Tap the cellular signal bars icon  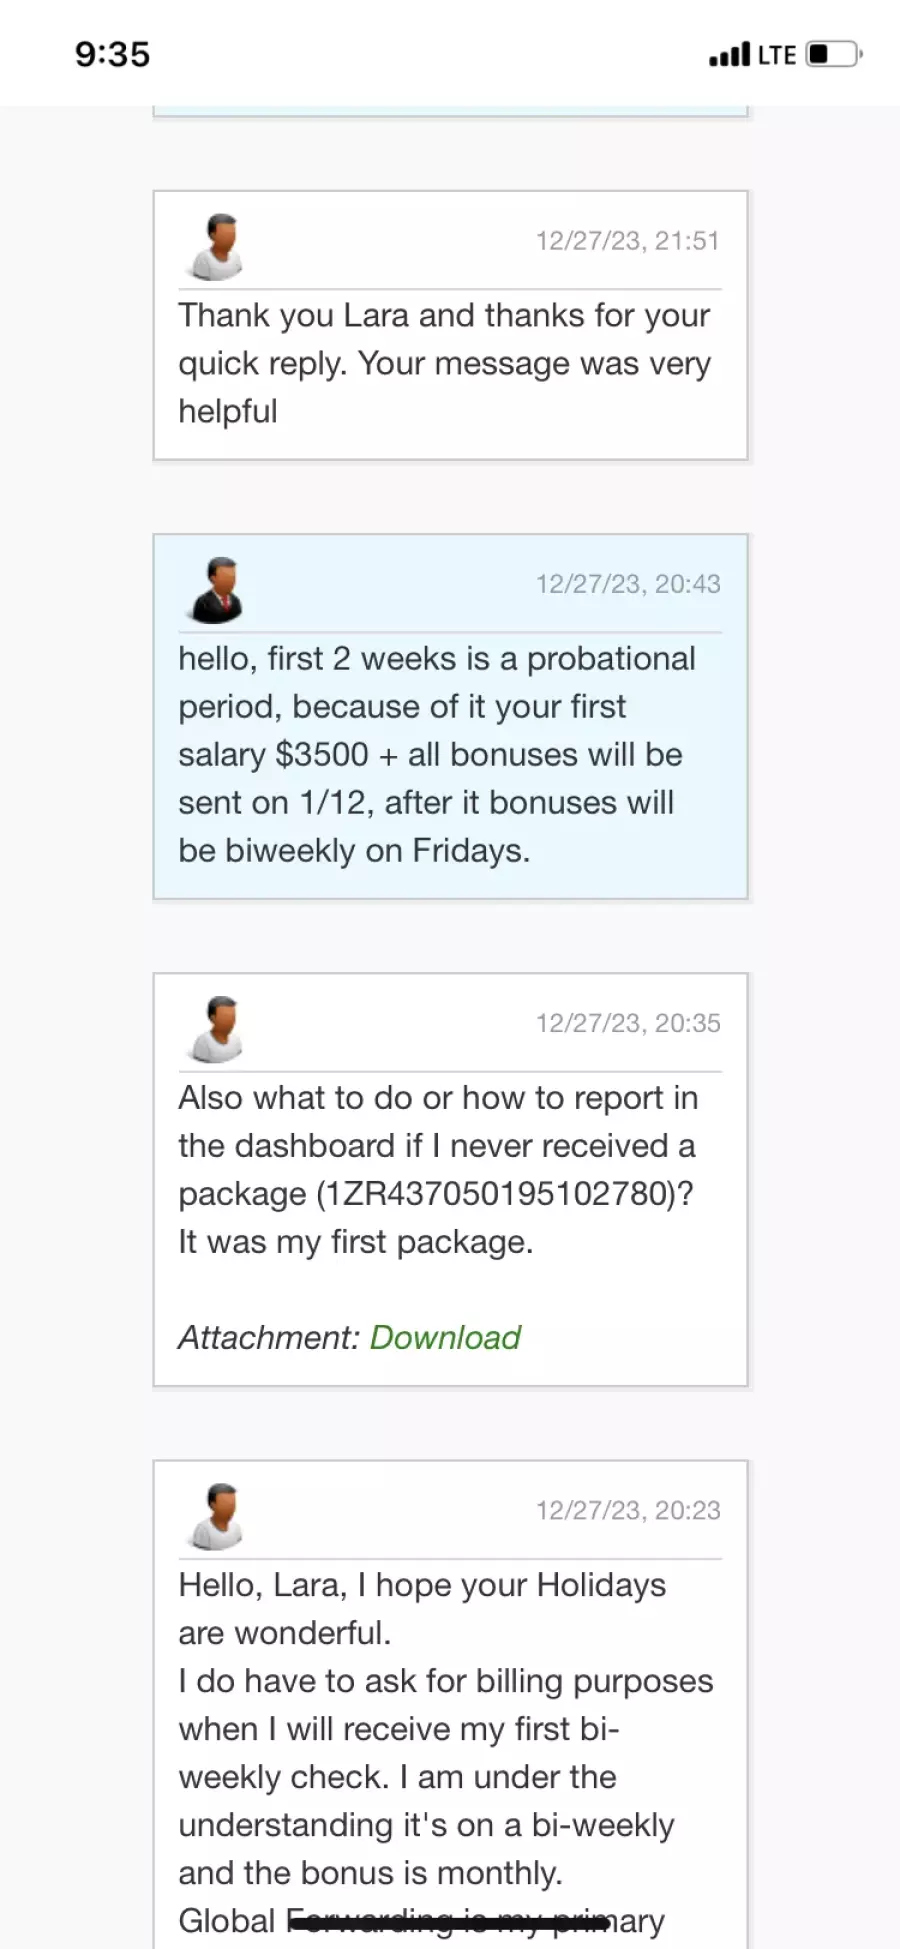click(729, 54)
